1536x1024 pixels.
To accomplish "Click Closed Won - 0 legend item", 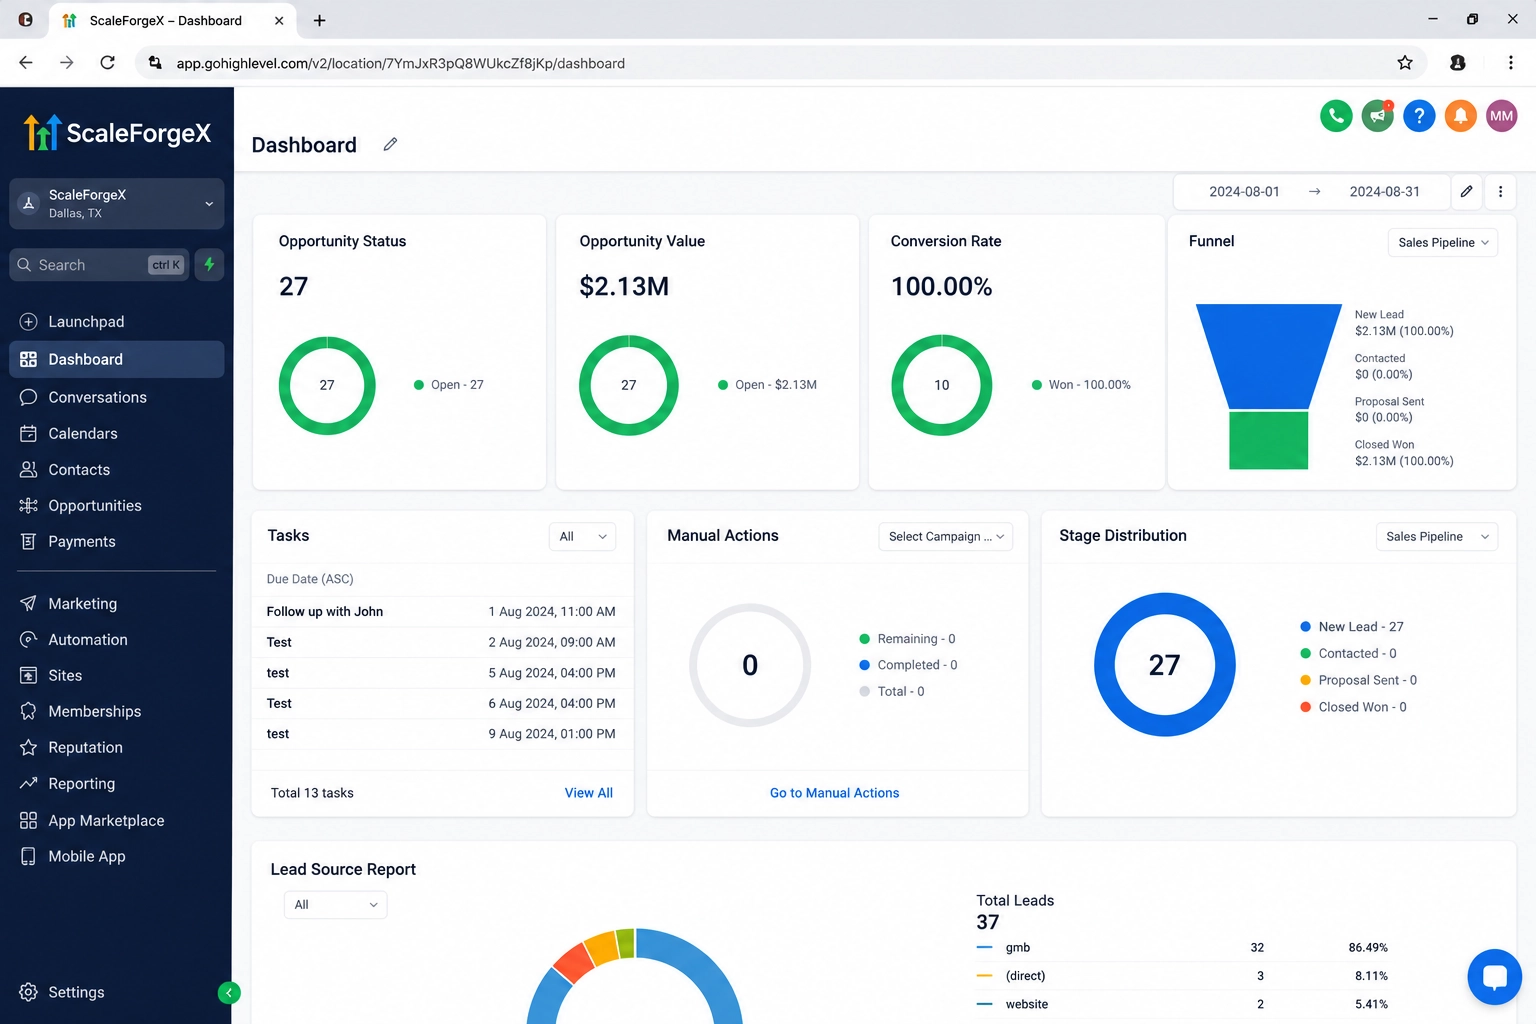I will [x=1353, y=707].
